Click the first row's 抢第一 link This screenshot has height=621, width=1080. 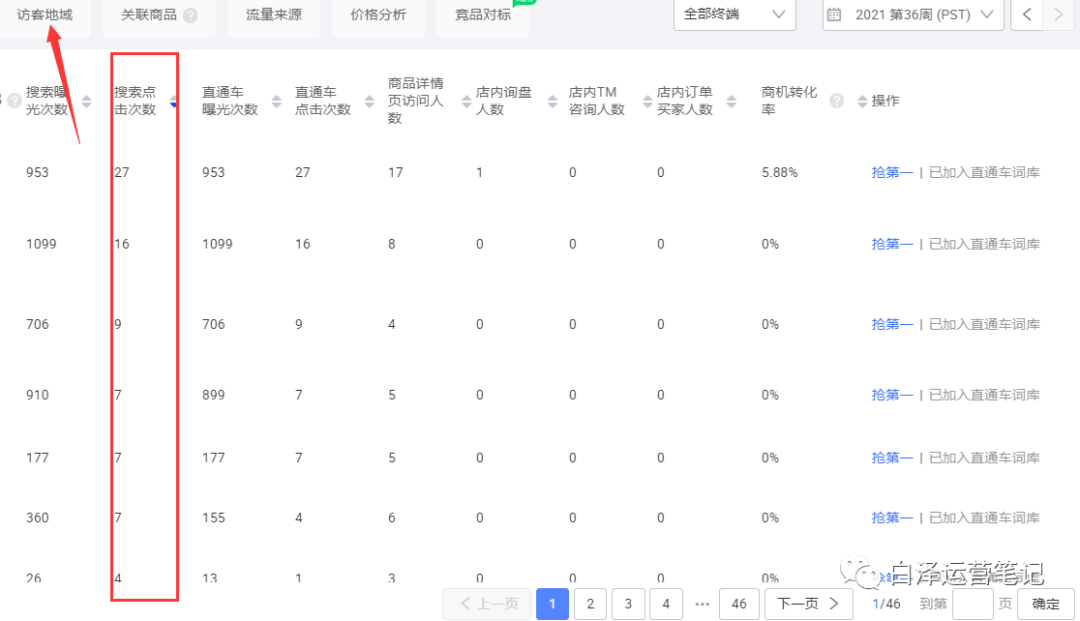tap(891, 172)
